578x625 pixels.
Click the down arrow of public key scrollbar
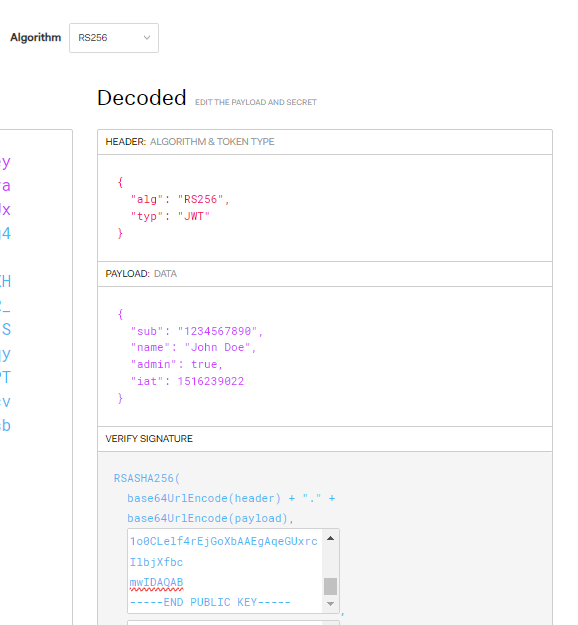pyautogui.click(x=330, y=604)
